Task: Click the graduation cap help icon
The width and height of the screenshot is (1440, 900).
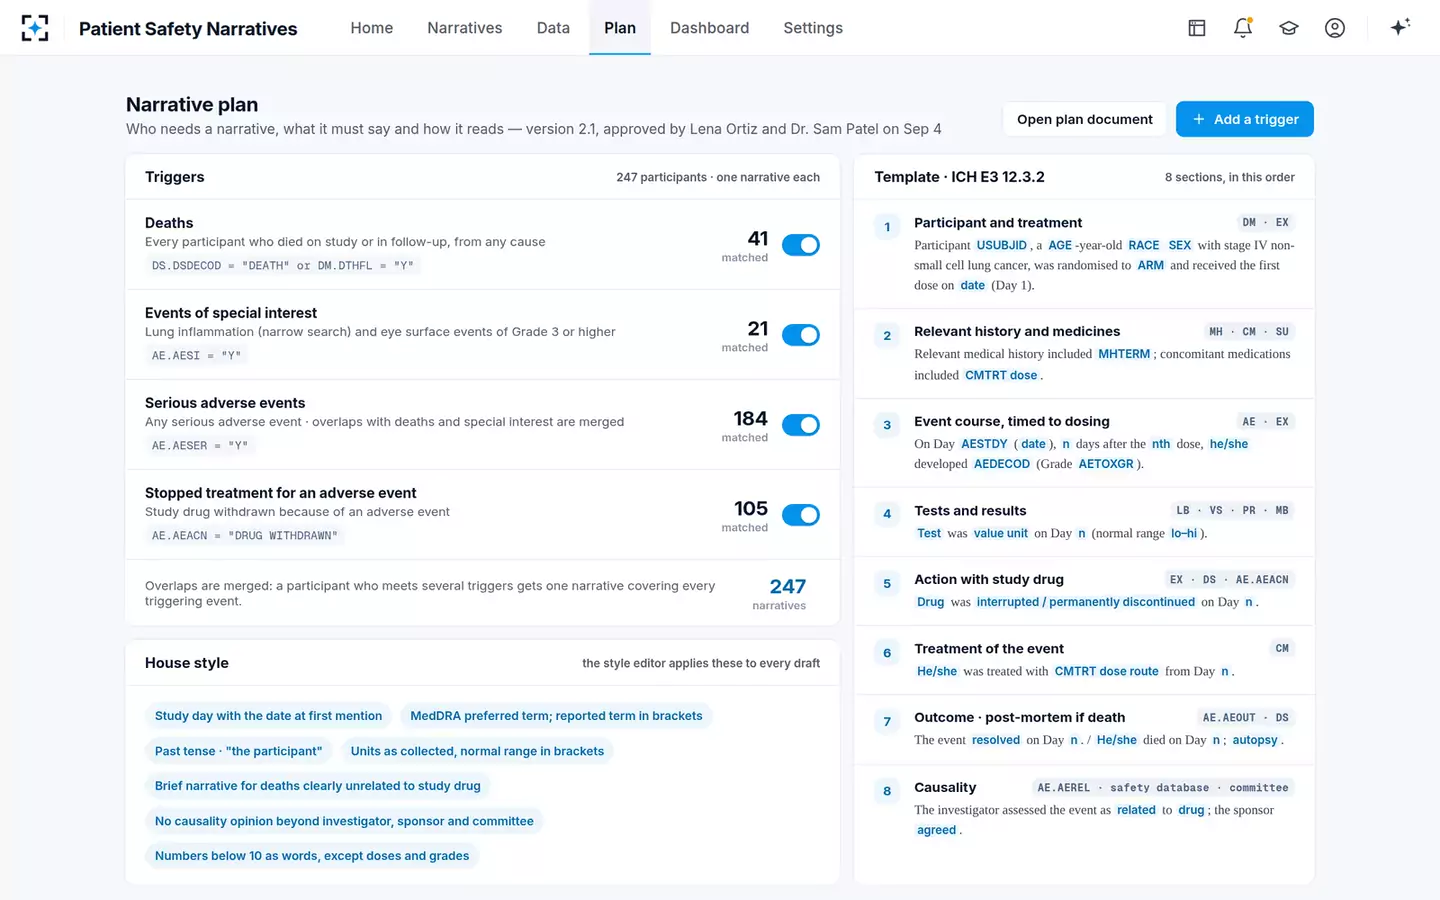Action: point(1289,28)
